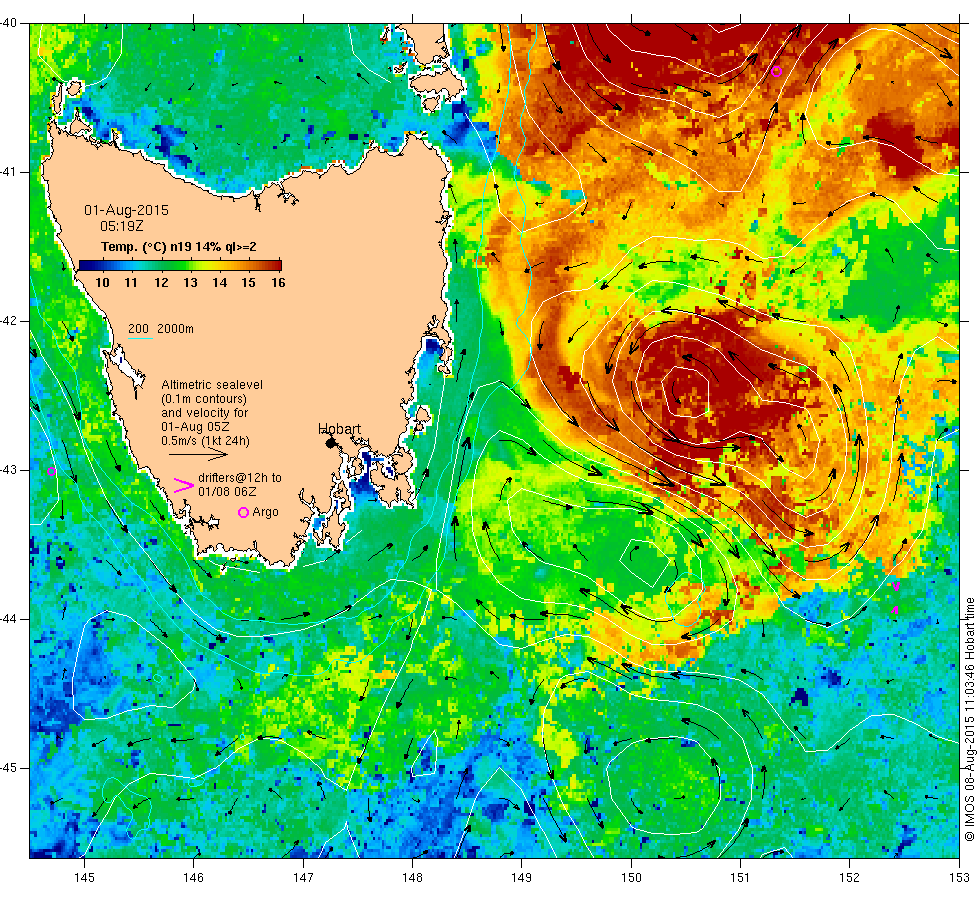Click the 200 depth contour label
This screenshot has height=900, width=980.
[138, 329]
